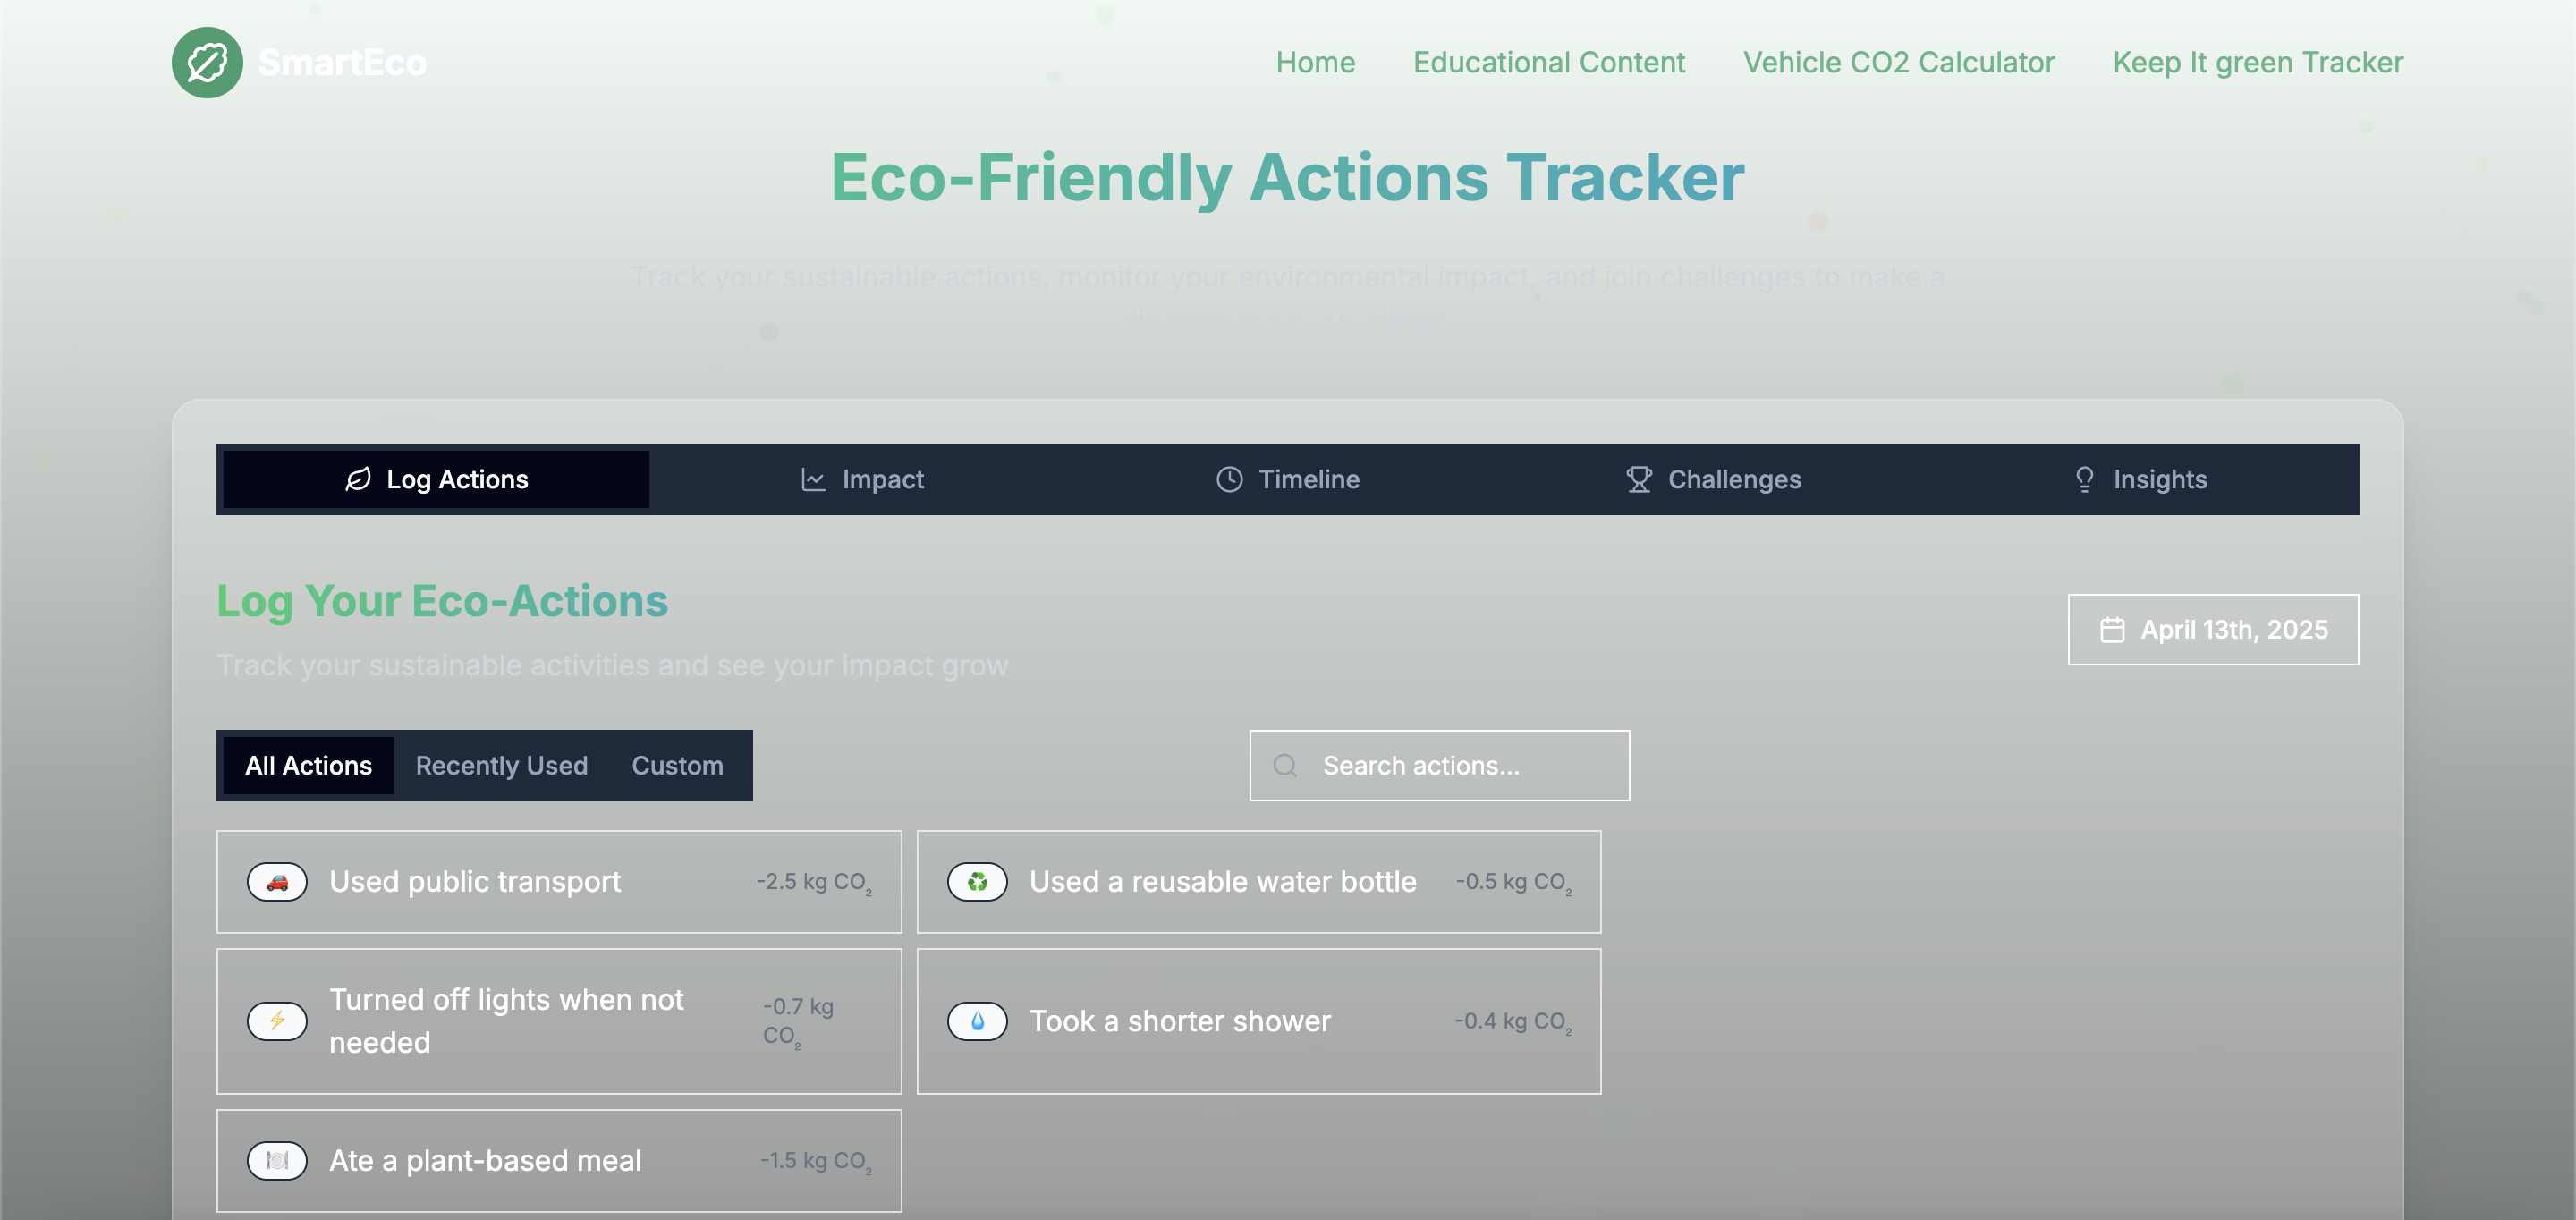The image size is (2576, 1220).
Task: Click the calendar icon beside the date
Action: [2112, 630]
